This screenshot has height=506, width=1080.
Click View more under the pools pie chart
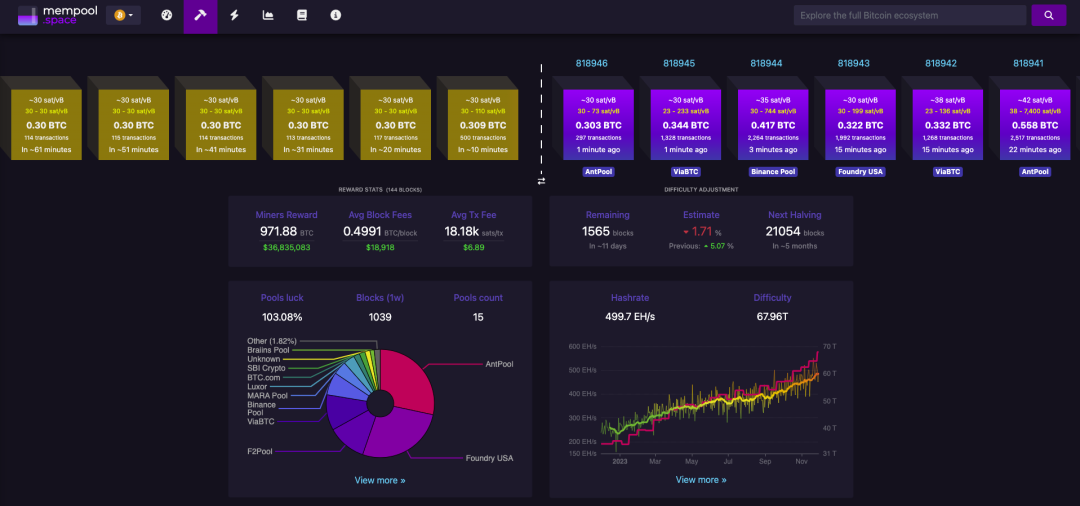380,480
